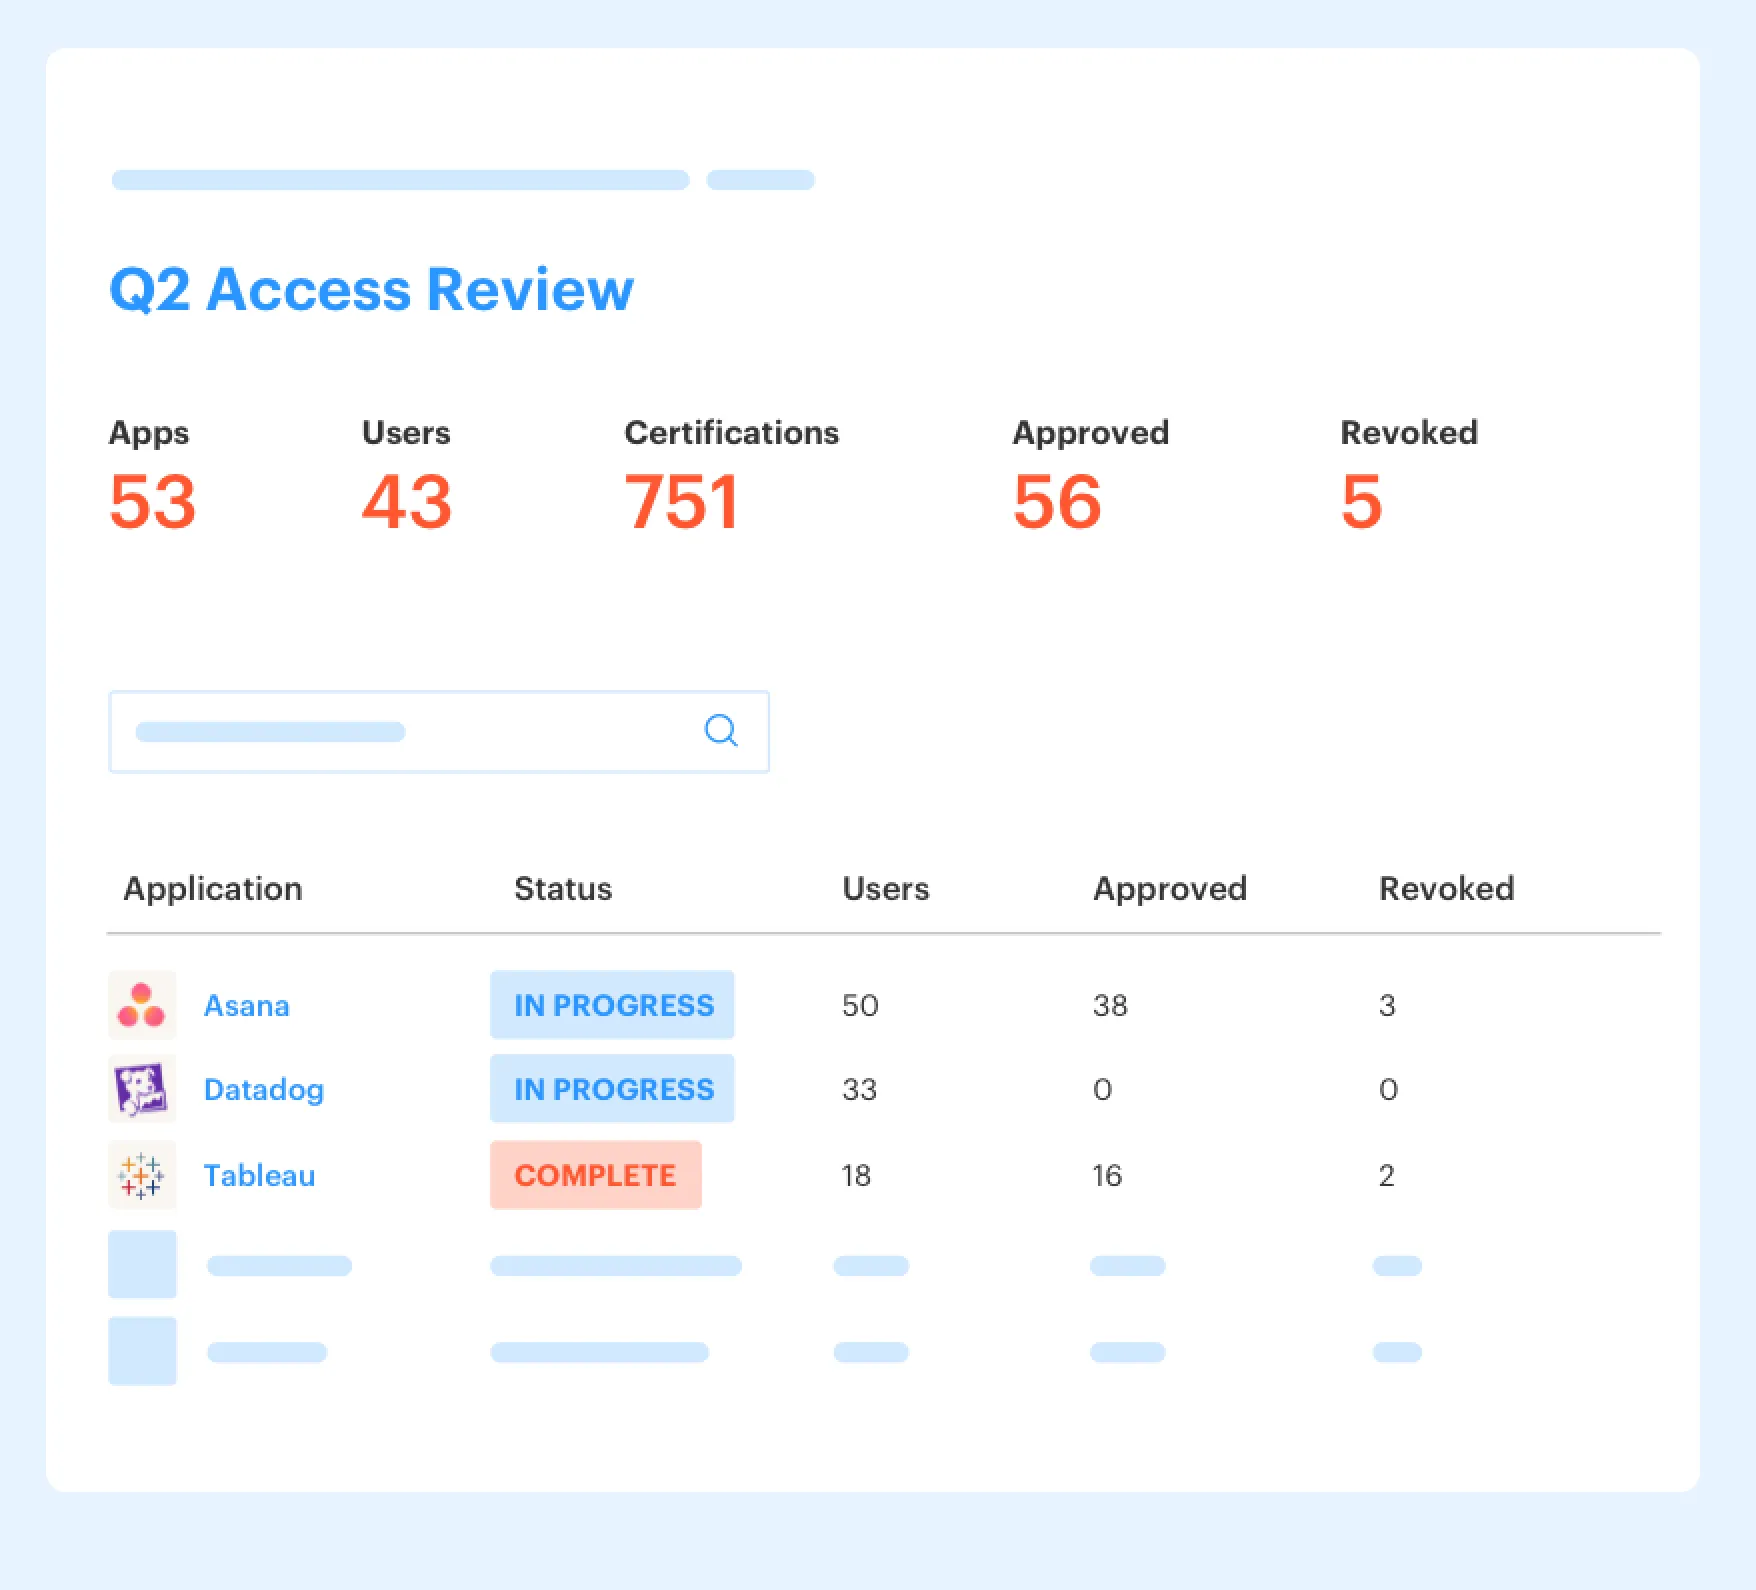This screenshot has width=1756, height=1590.
Task: Open the Tableau application link
Action: coord(259,1175)
